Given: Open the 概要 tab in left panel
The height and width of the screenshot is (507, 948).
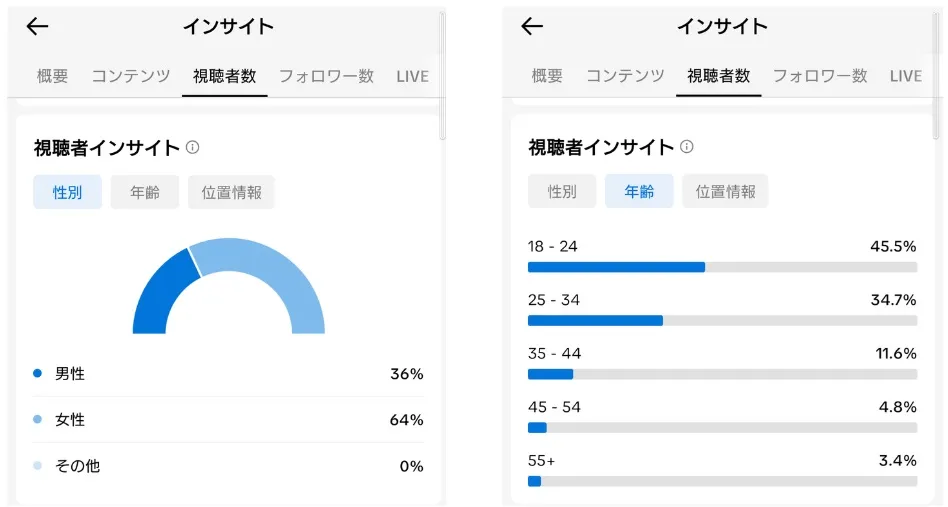Looking at the screenshot, I should (52, 76).
